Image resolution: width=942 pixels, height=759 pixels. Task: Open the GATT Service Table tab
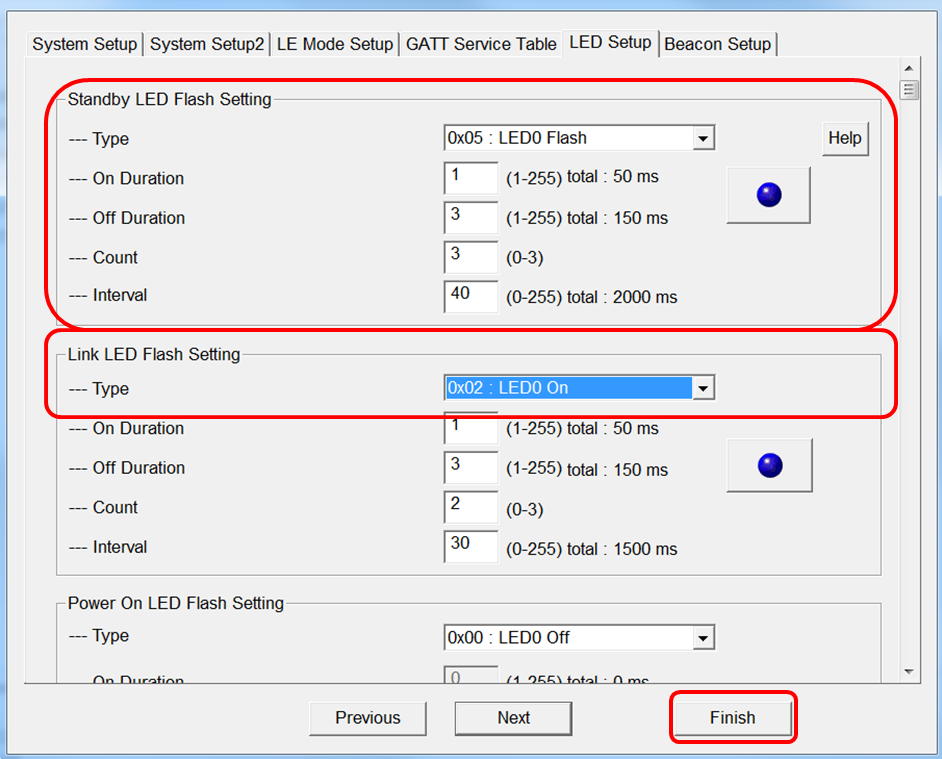pos(481,44)
